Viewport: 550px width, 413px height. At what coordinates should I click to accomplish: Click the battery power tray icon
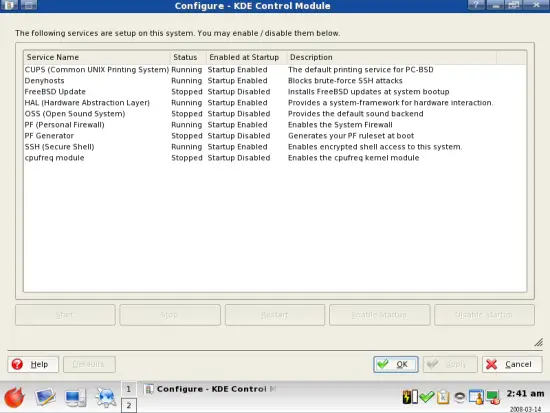[410, 397]
